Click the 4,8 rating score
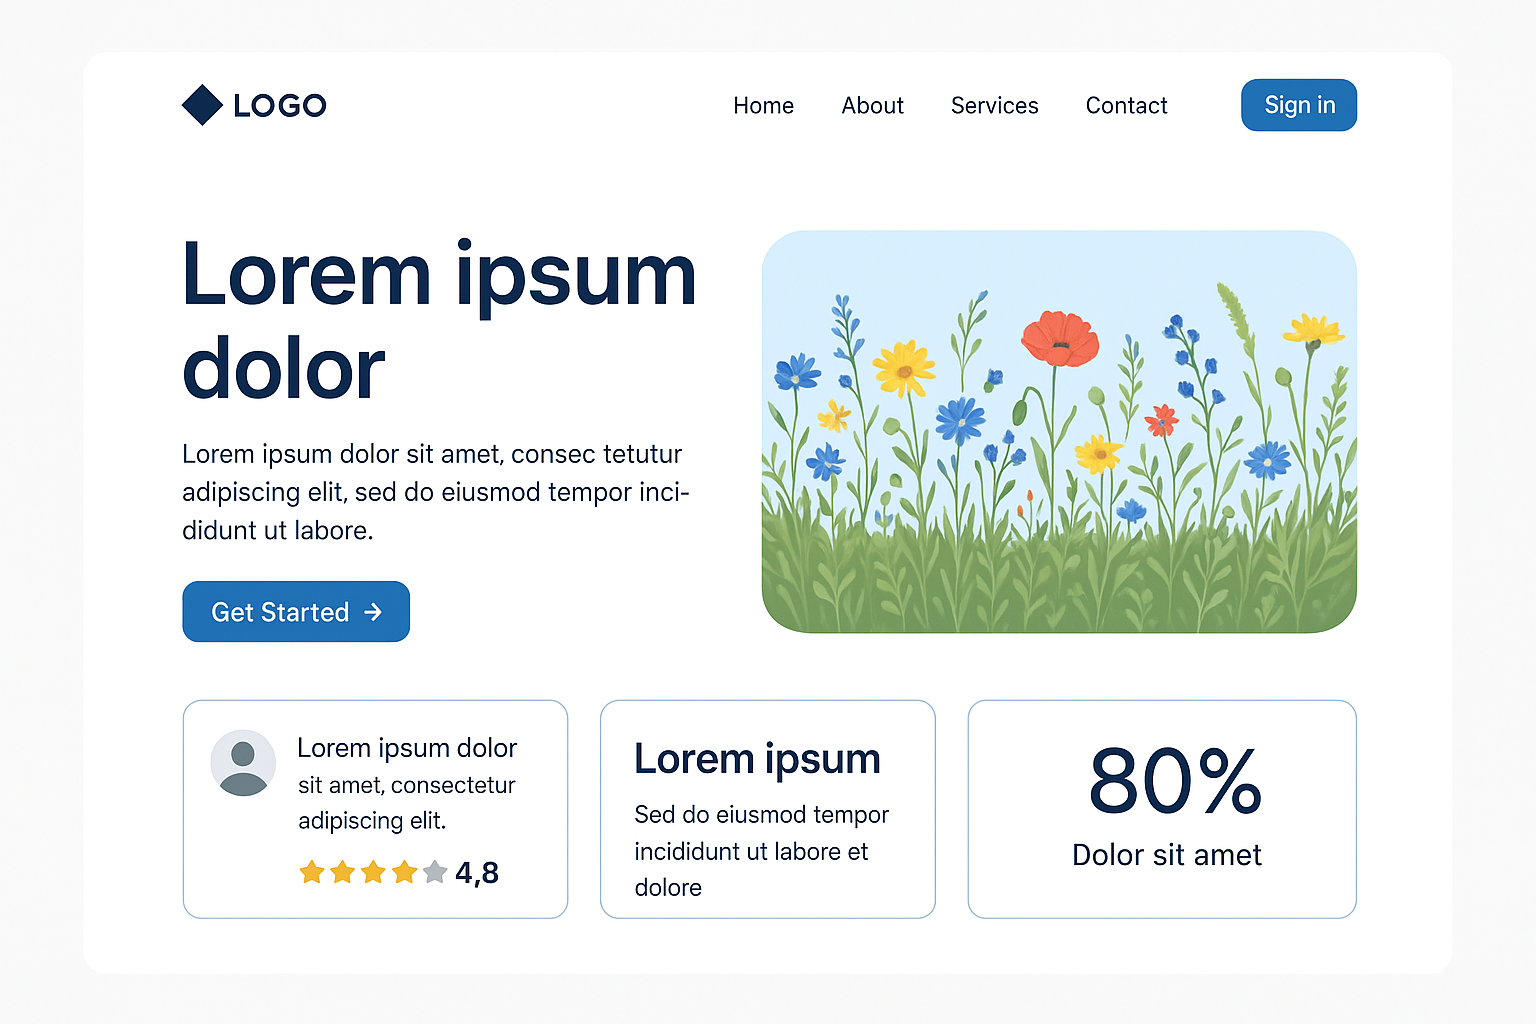The image size is (1536, 1024). 477,874
